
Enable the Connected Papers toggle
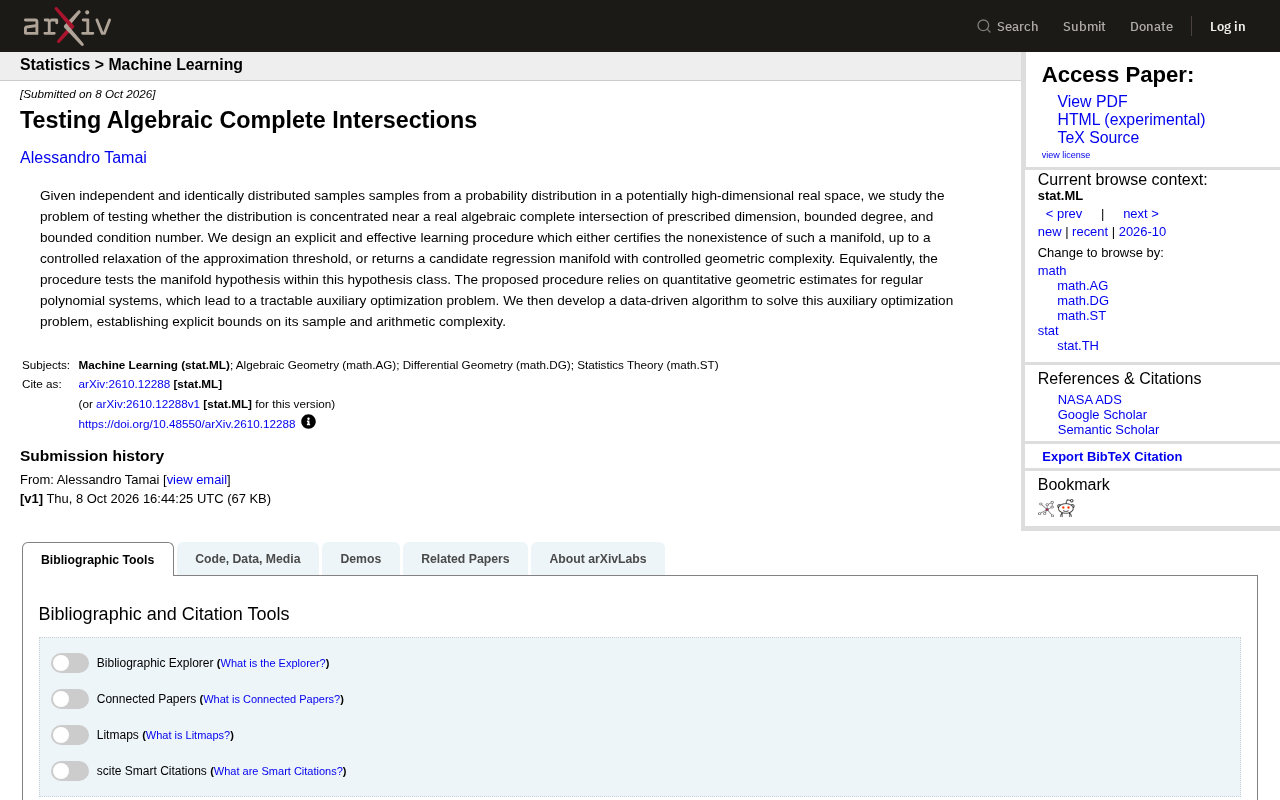(x=70, y=699)
